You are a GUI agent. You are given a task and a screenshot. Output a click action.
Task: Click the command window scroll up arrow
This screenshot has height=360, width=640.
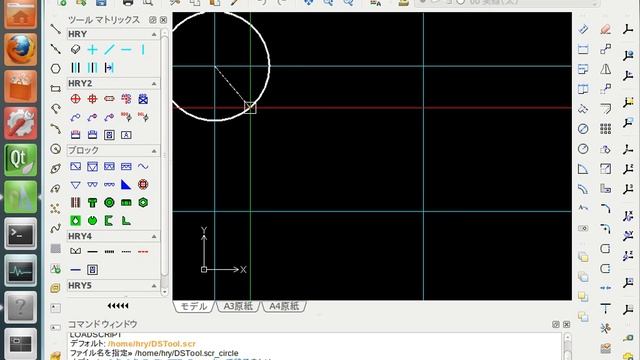(567, 337)
